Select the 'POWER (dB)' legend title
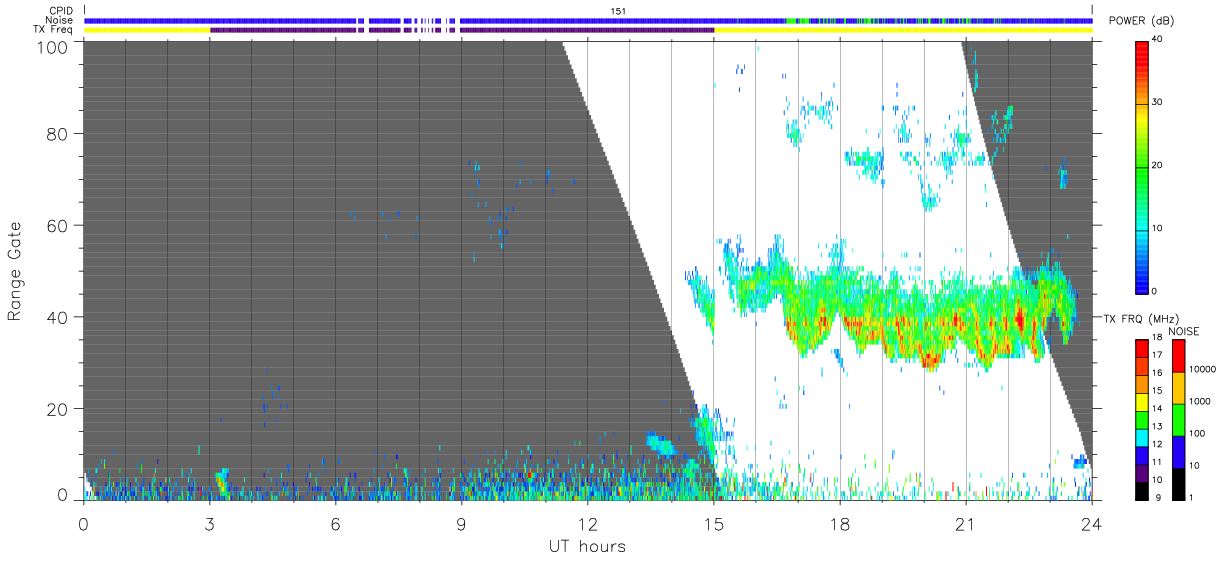The image size is (1228, 567). pos(1141,21)
